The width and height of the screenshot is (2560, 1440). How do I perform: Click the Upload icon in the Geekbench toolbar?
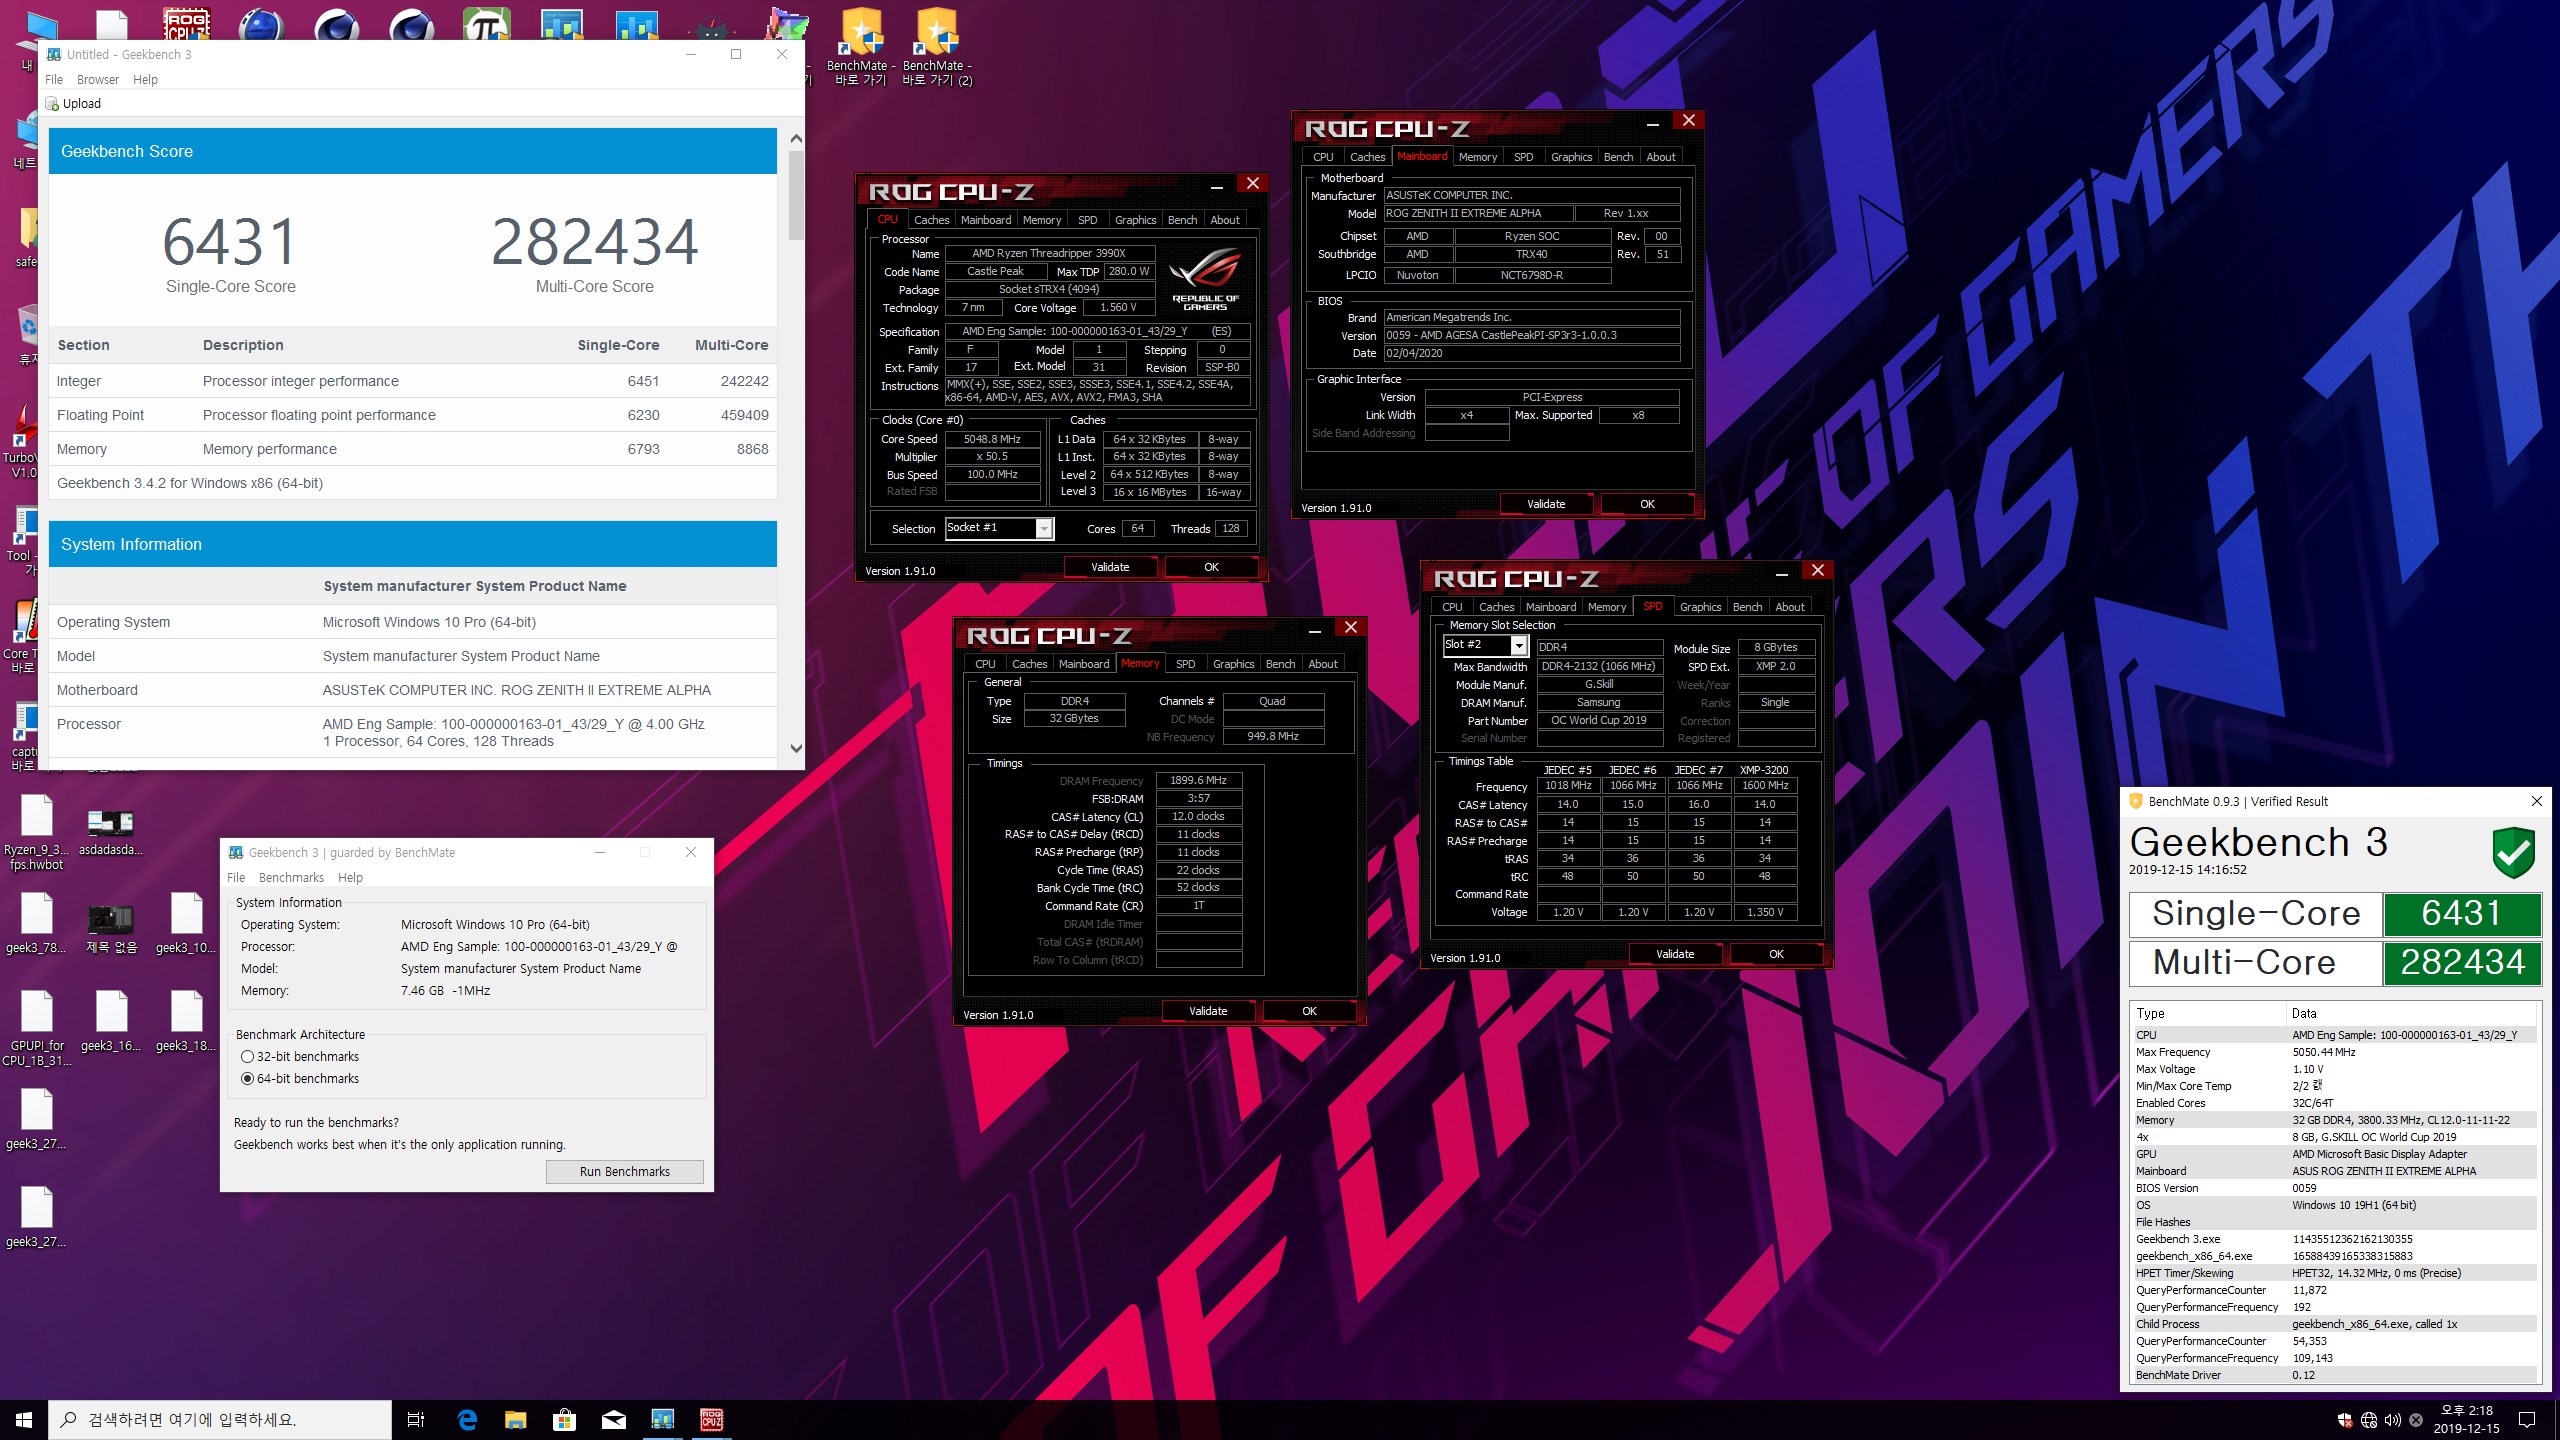click(x=52, y=104)
